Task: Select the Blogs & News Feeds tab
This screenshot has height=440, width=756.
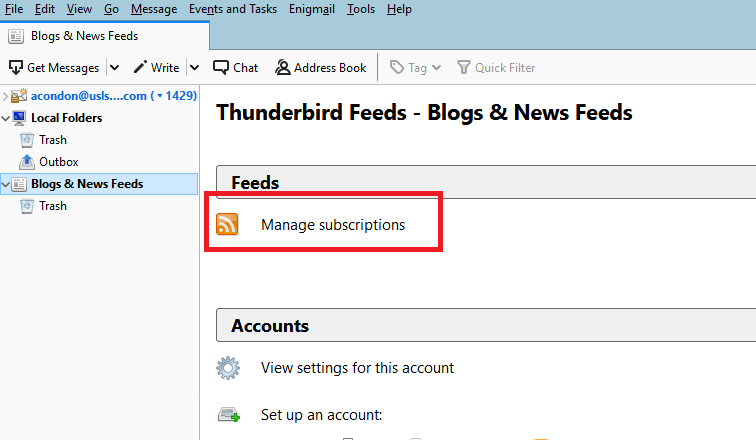Action: point(104,36)
